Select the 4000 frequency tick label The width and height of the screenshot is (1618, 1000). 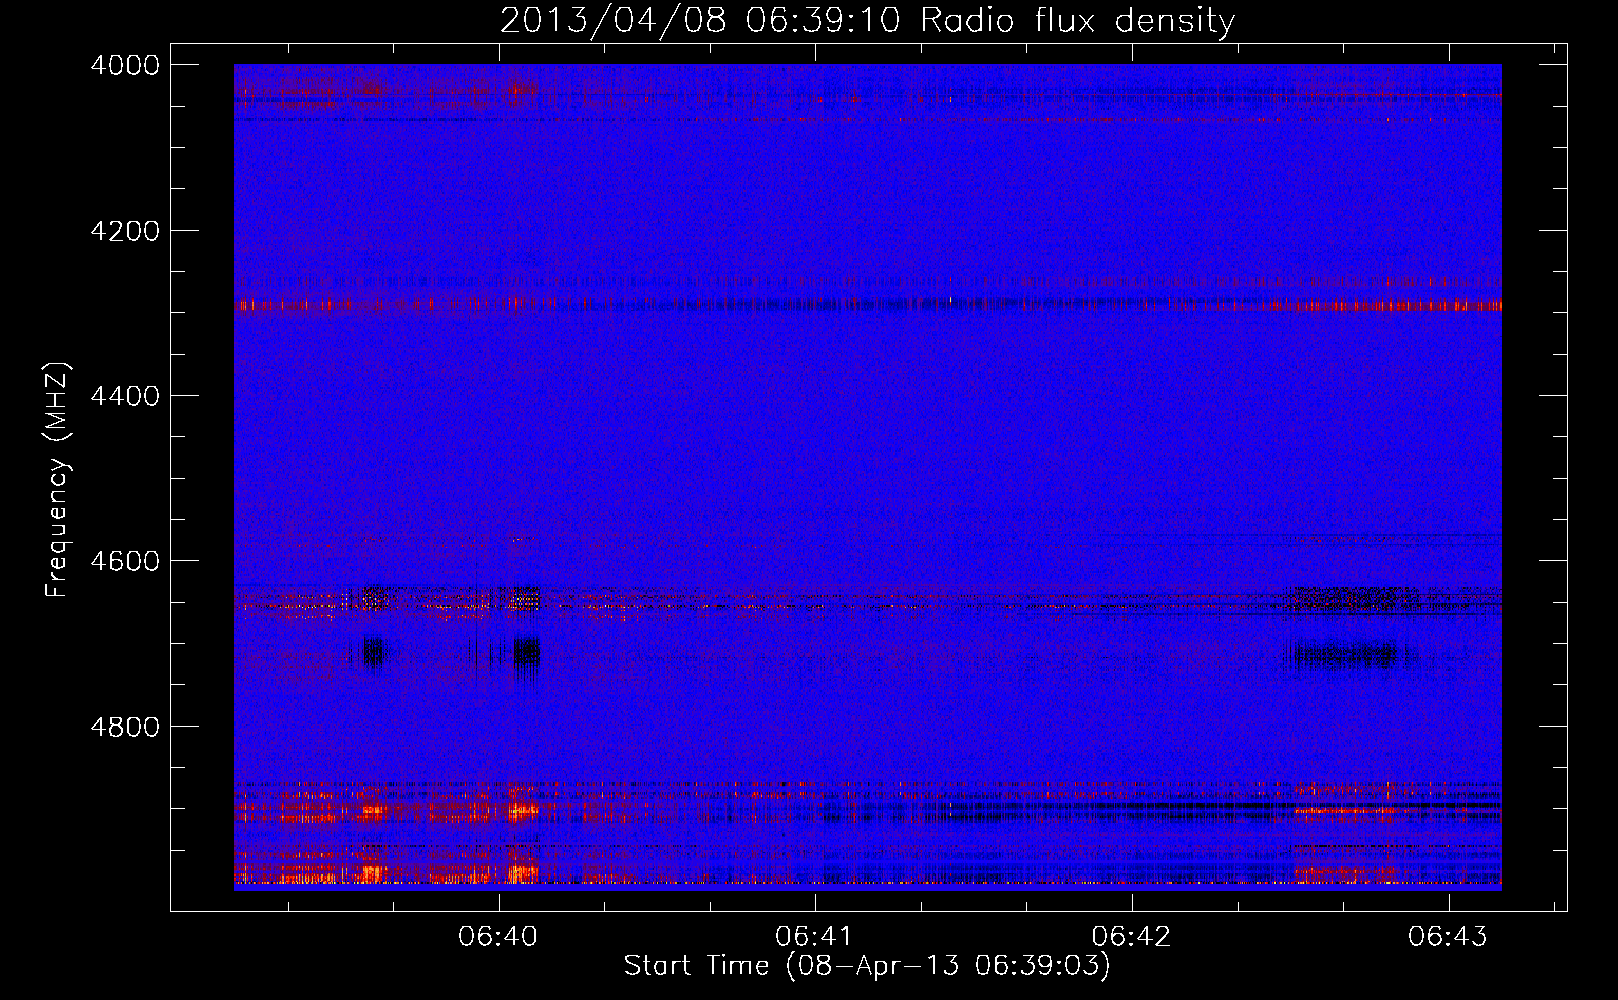(125, 65)
